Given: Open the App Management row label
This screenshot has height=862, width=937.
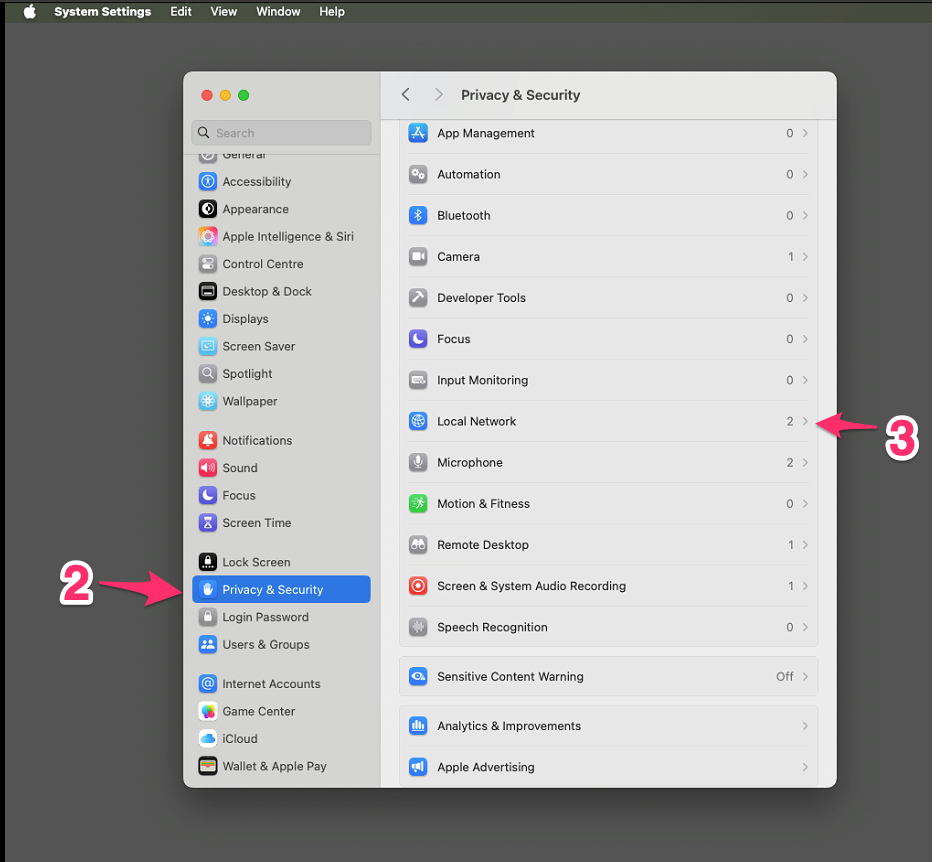Looking at the screenshot, I should 486,133.
